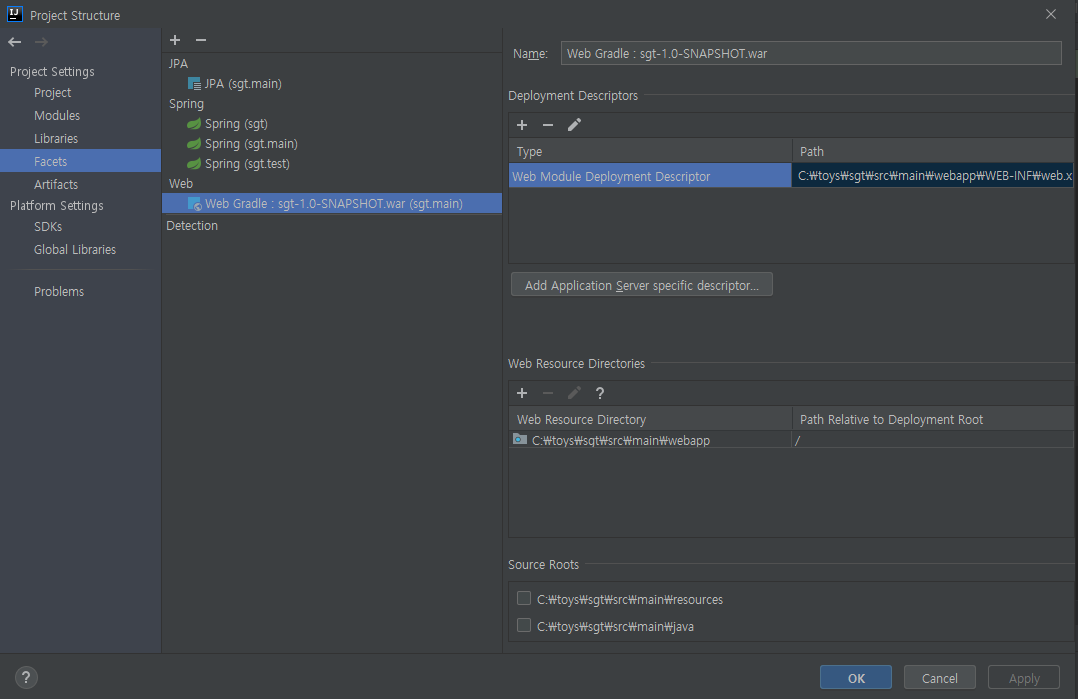Click the OK button
This screenshot has width=1078, height=699.
click(856, 678)
